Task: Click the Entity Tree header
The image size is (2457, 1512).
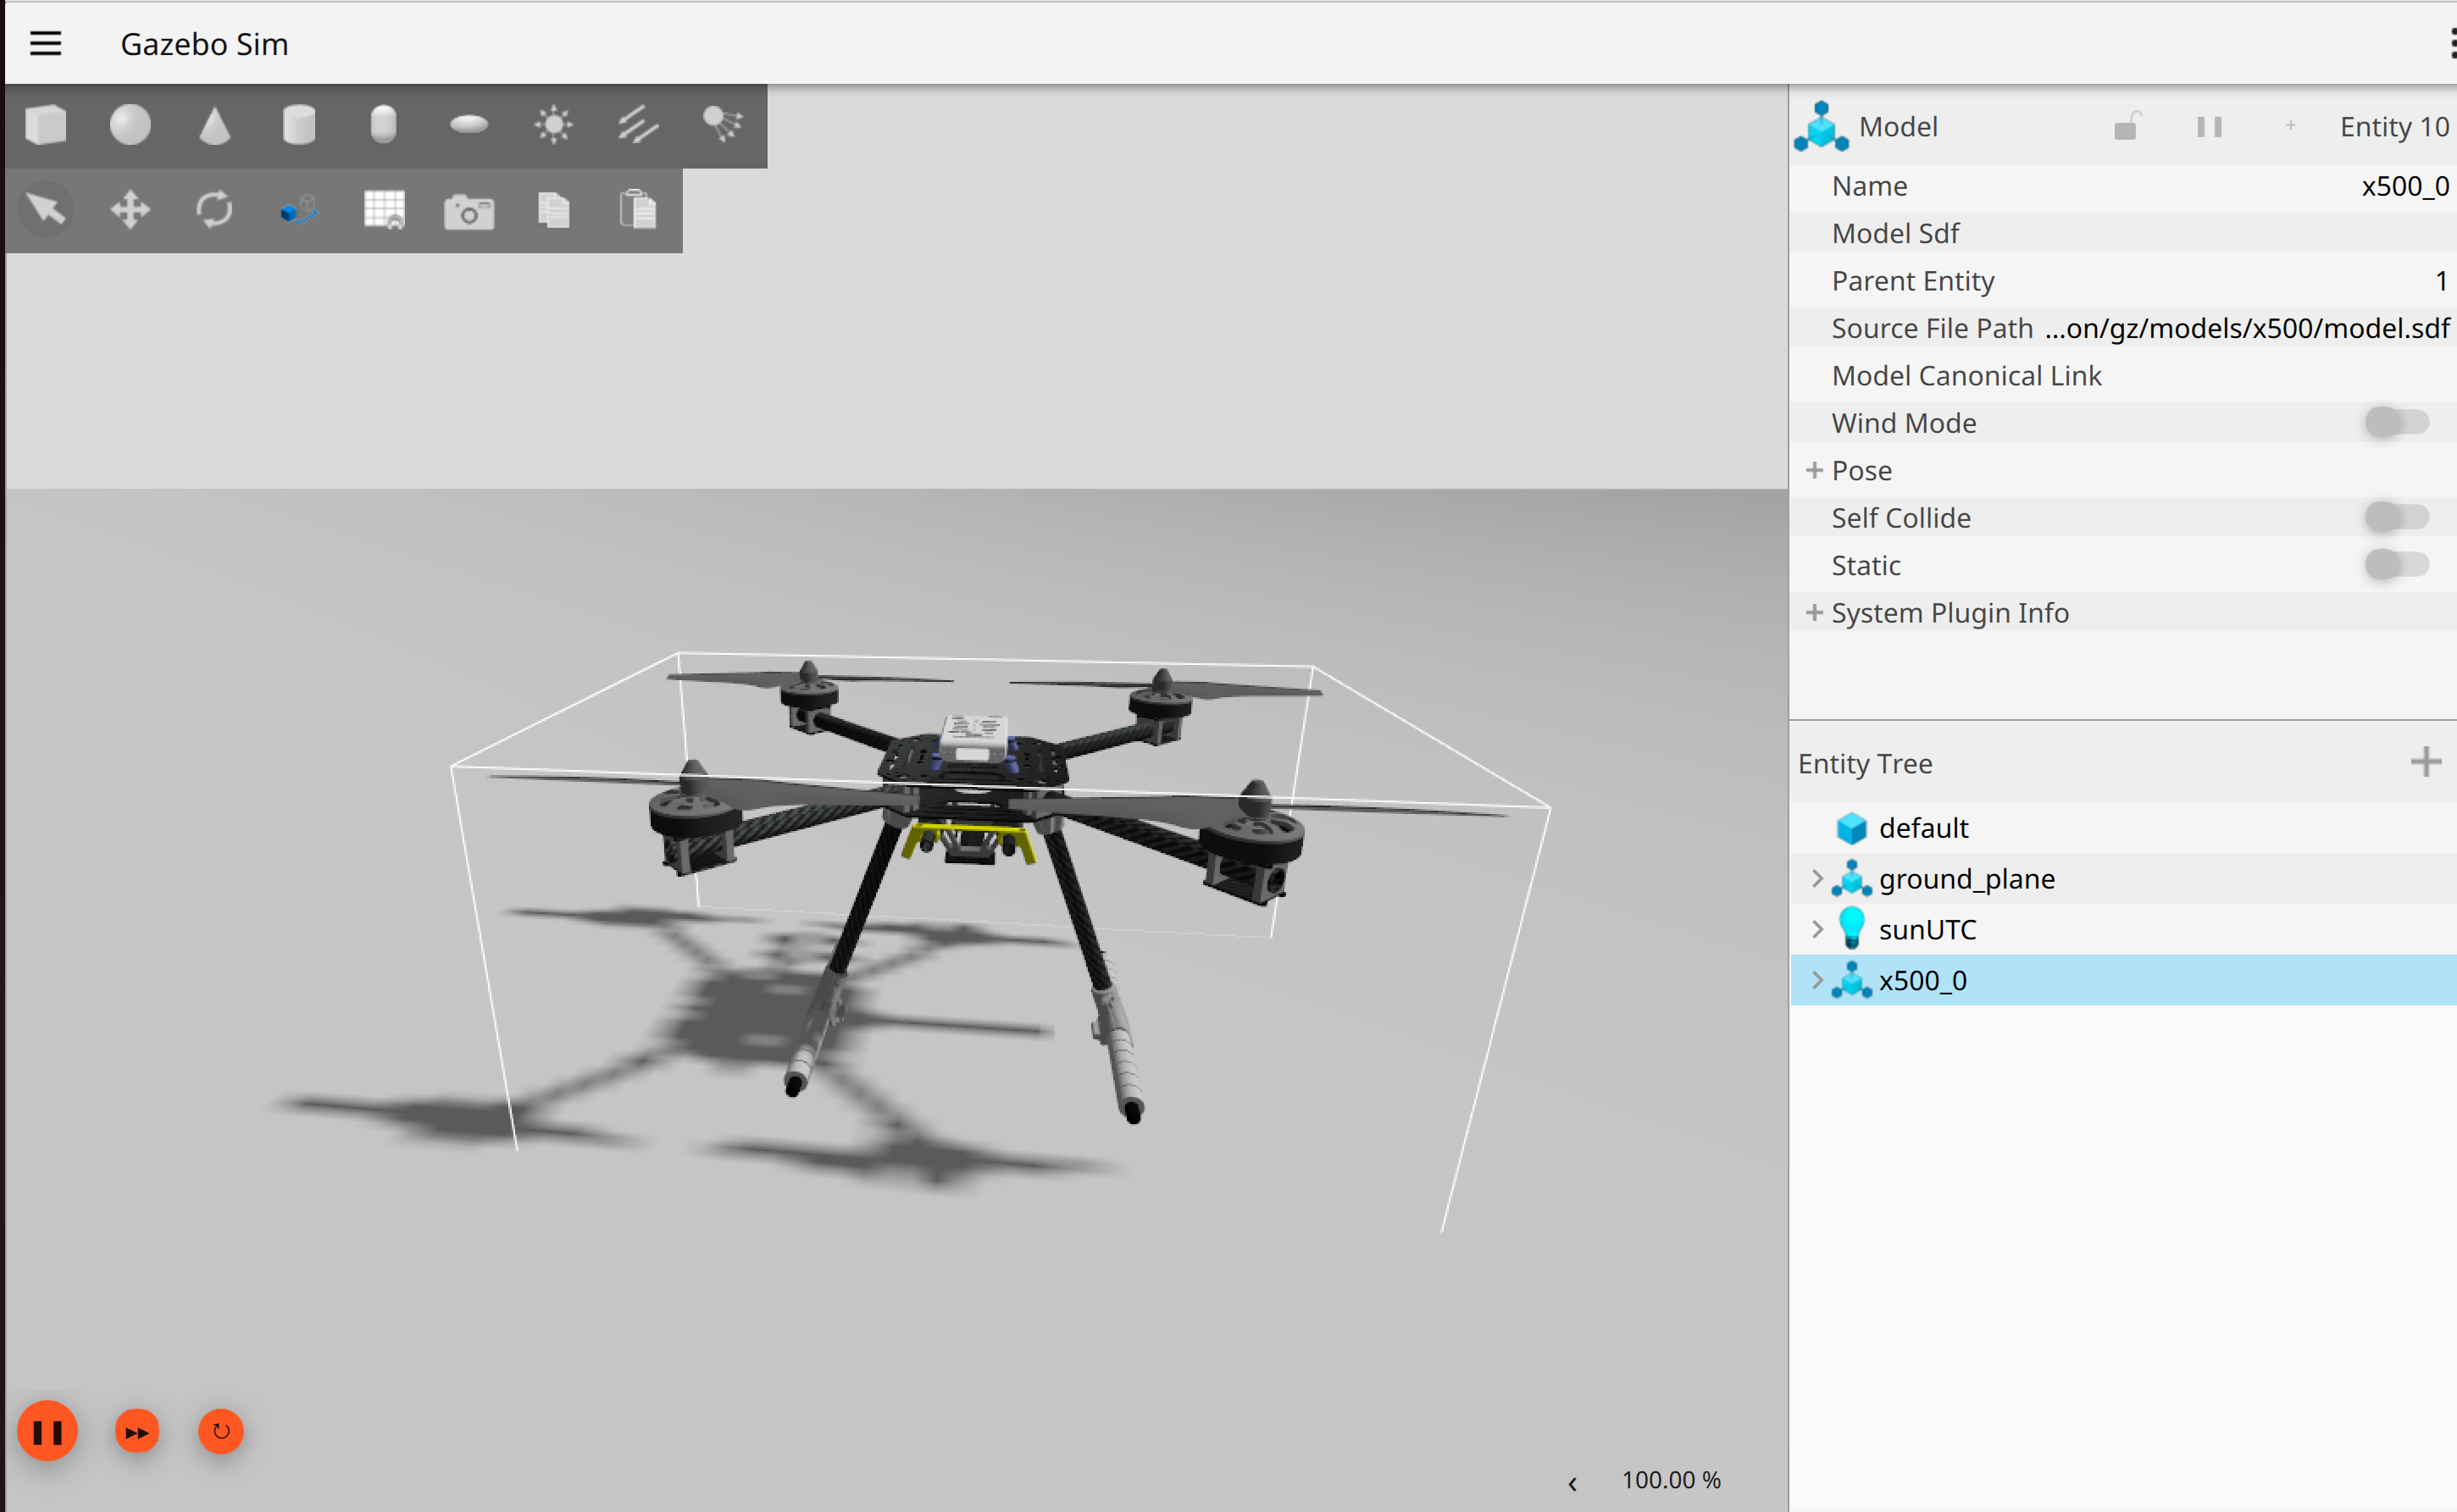Action: point(1864,763)
